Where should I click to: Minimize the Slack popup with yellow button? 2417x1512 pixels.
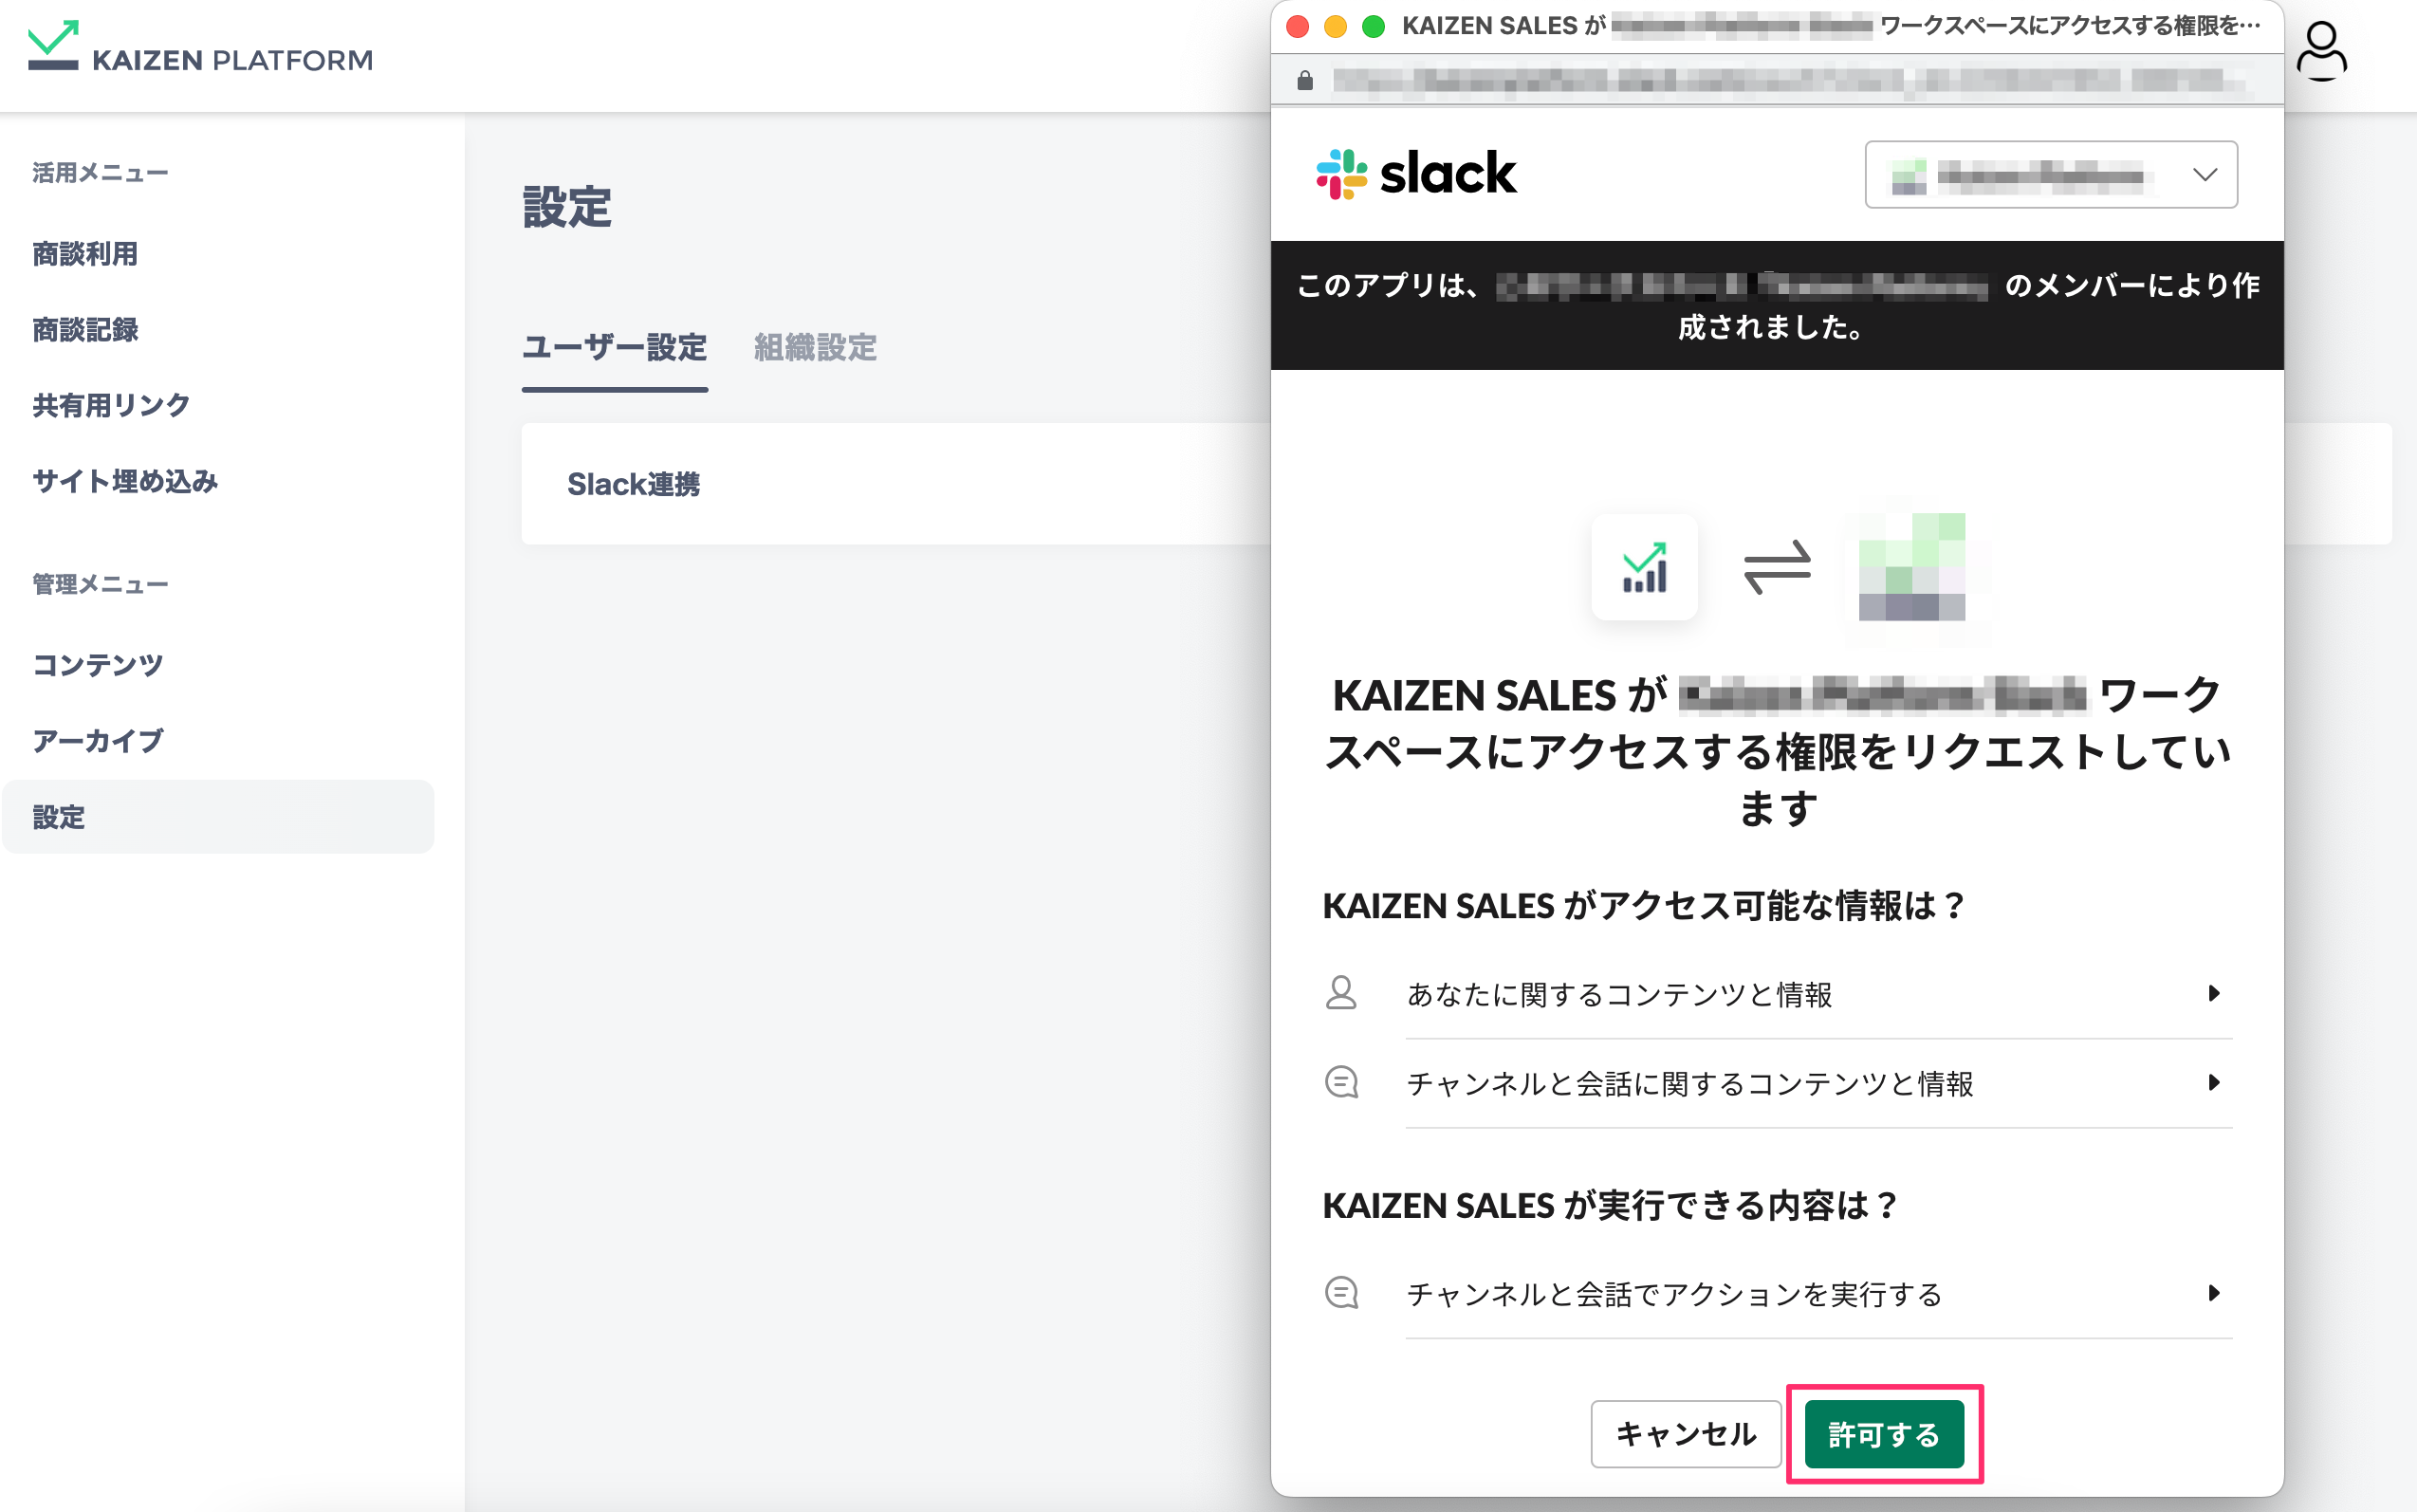1335,26
